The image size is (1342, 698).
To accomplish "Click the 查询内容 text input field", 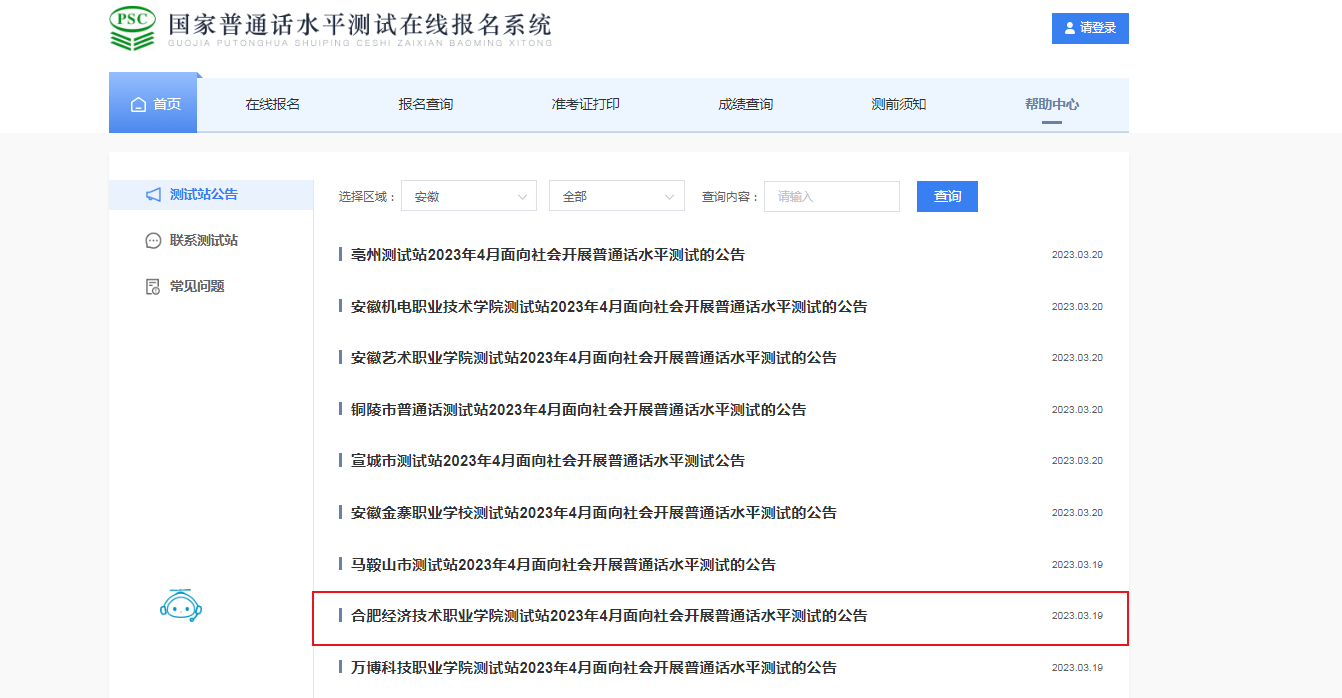I will 831,197.
